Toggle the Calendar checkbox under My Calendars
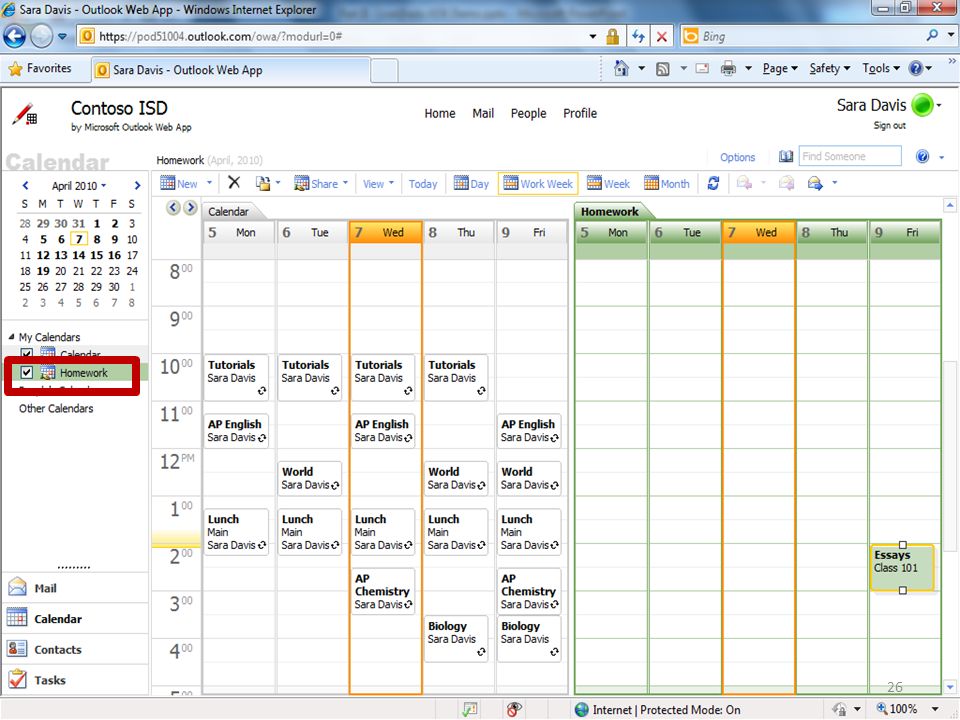 tap(26, 353)
